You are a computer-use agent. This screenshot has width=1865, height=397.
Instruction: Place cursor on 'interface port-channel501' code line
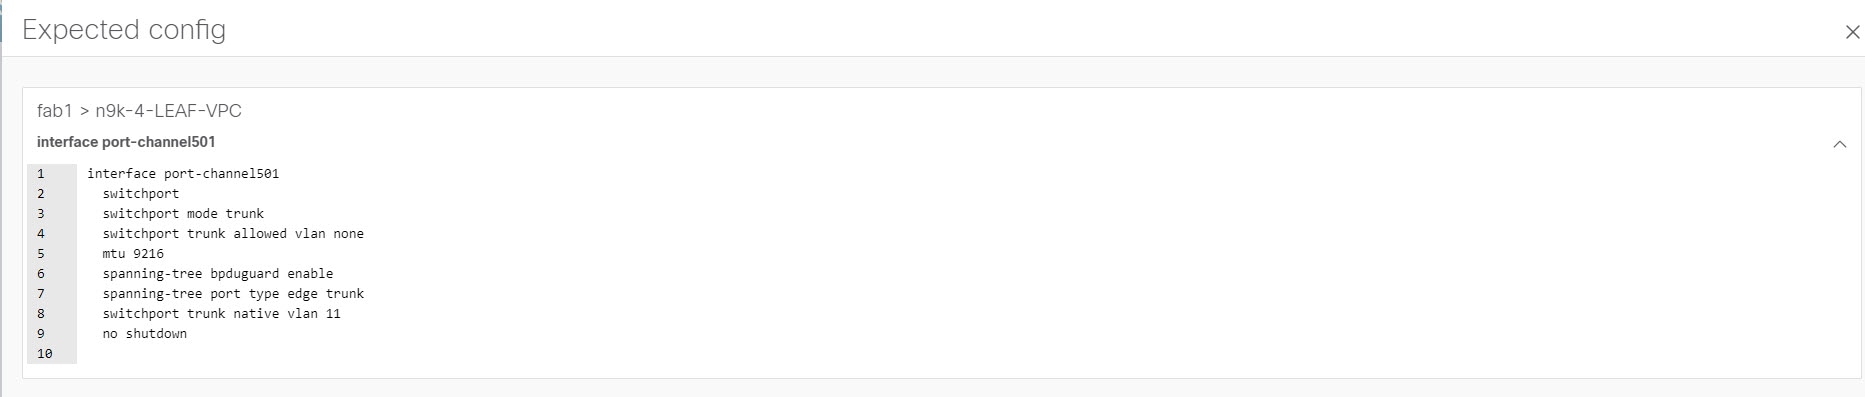coord(183,174)
